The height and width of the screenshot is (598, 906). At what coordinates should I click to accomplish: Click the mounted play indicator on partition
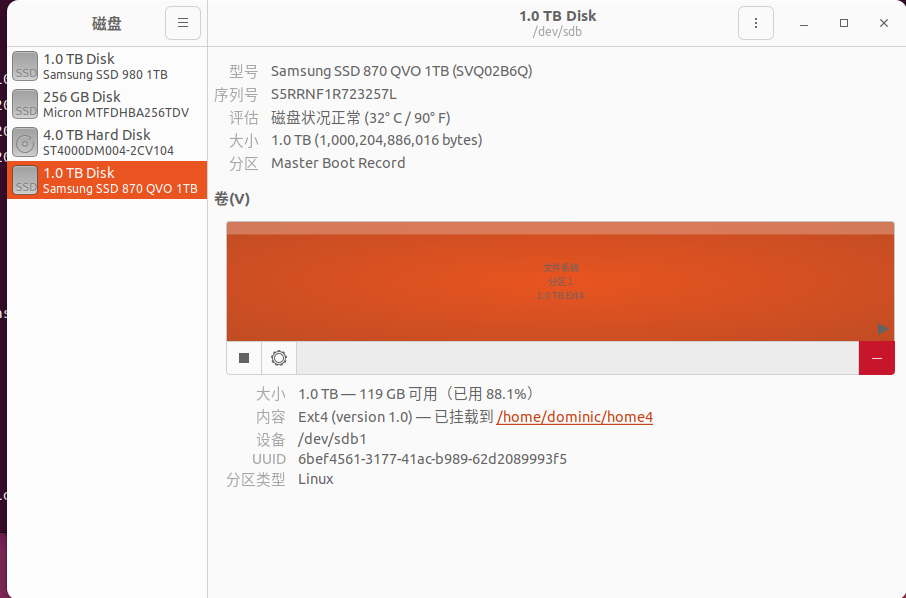click(x=882, y=329)
